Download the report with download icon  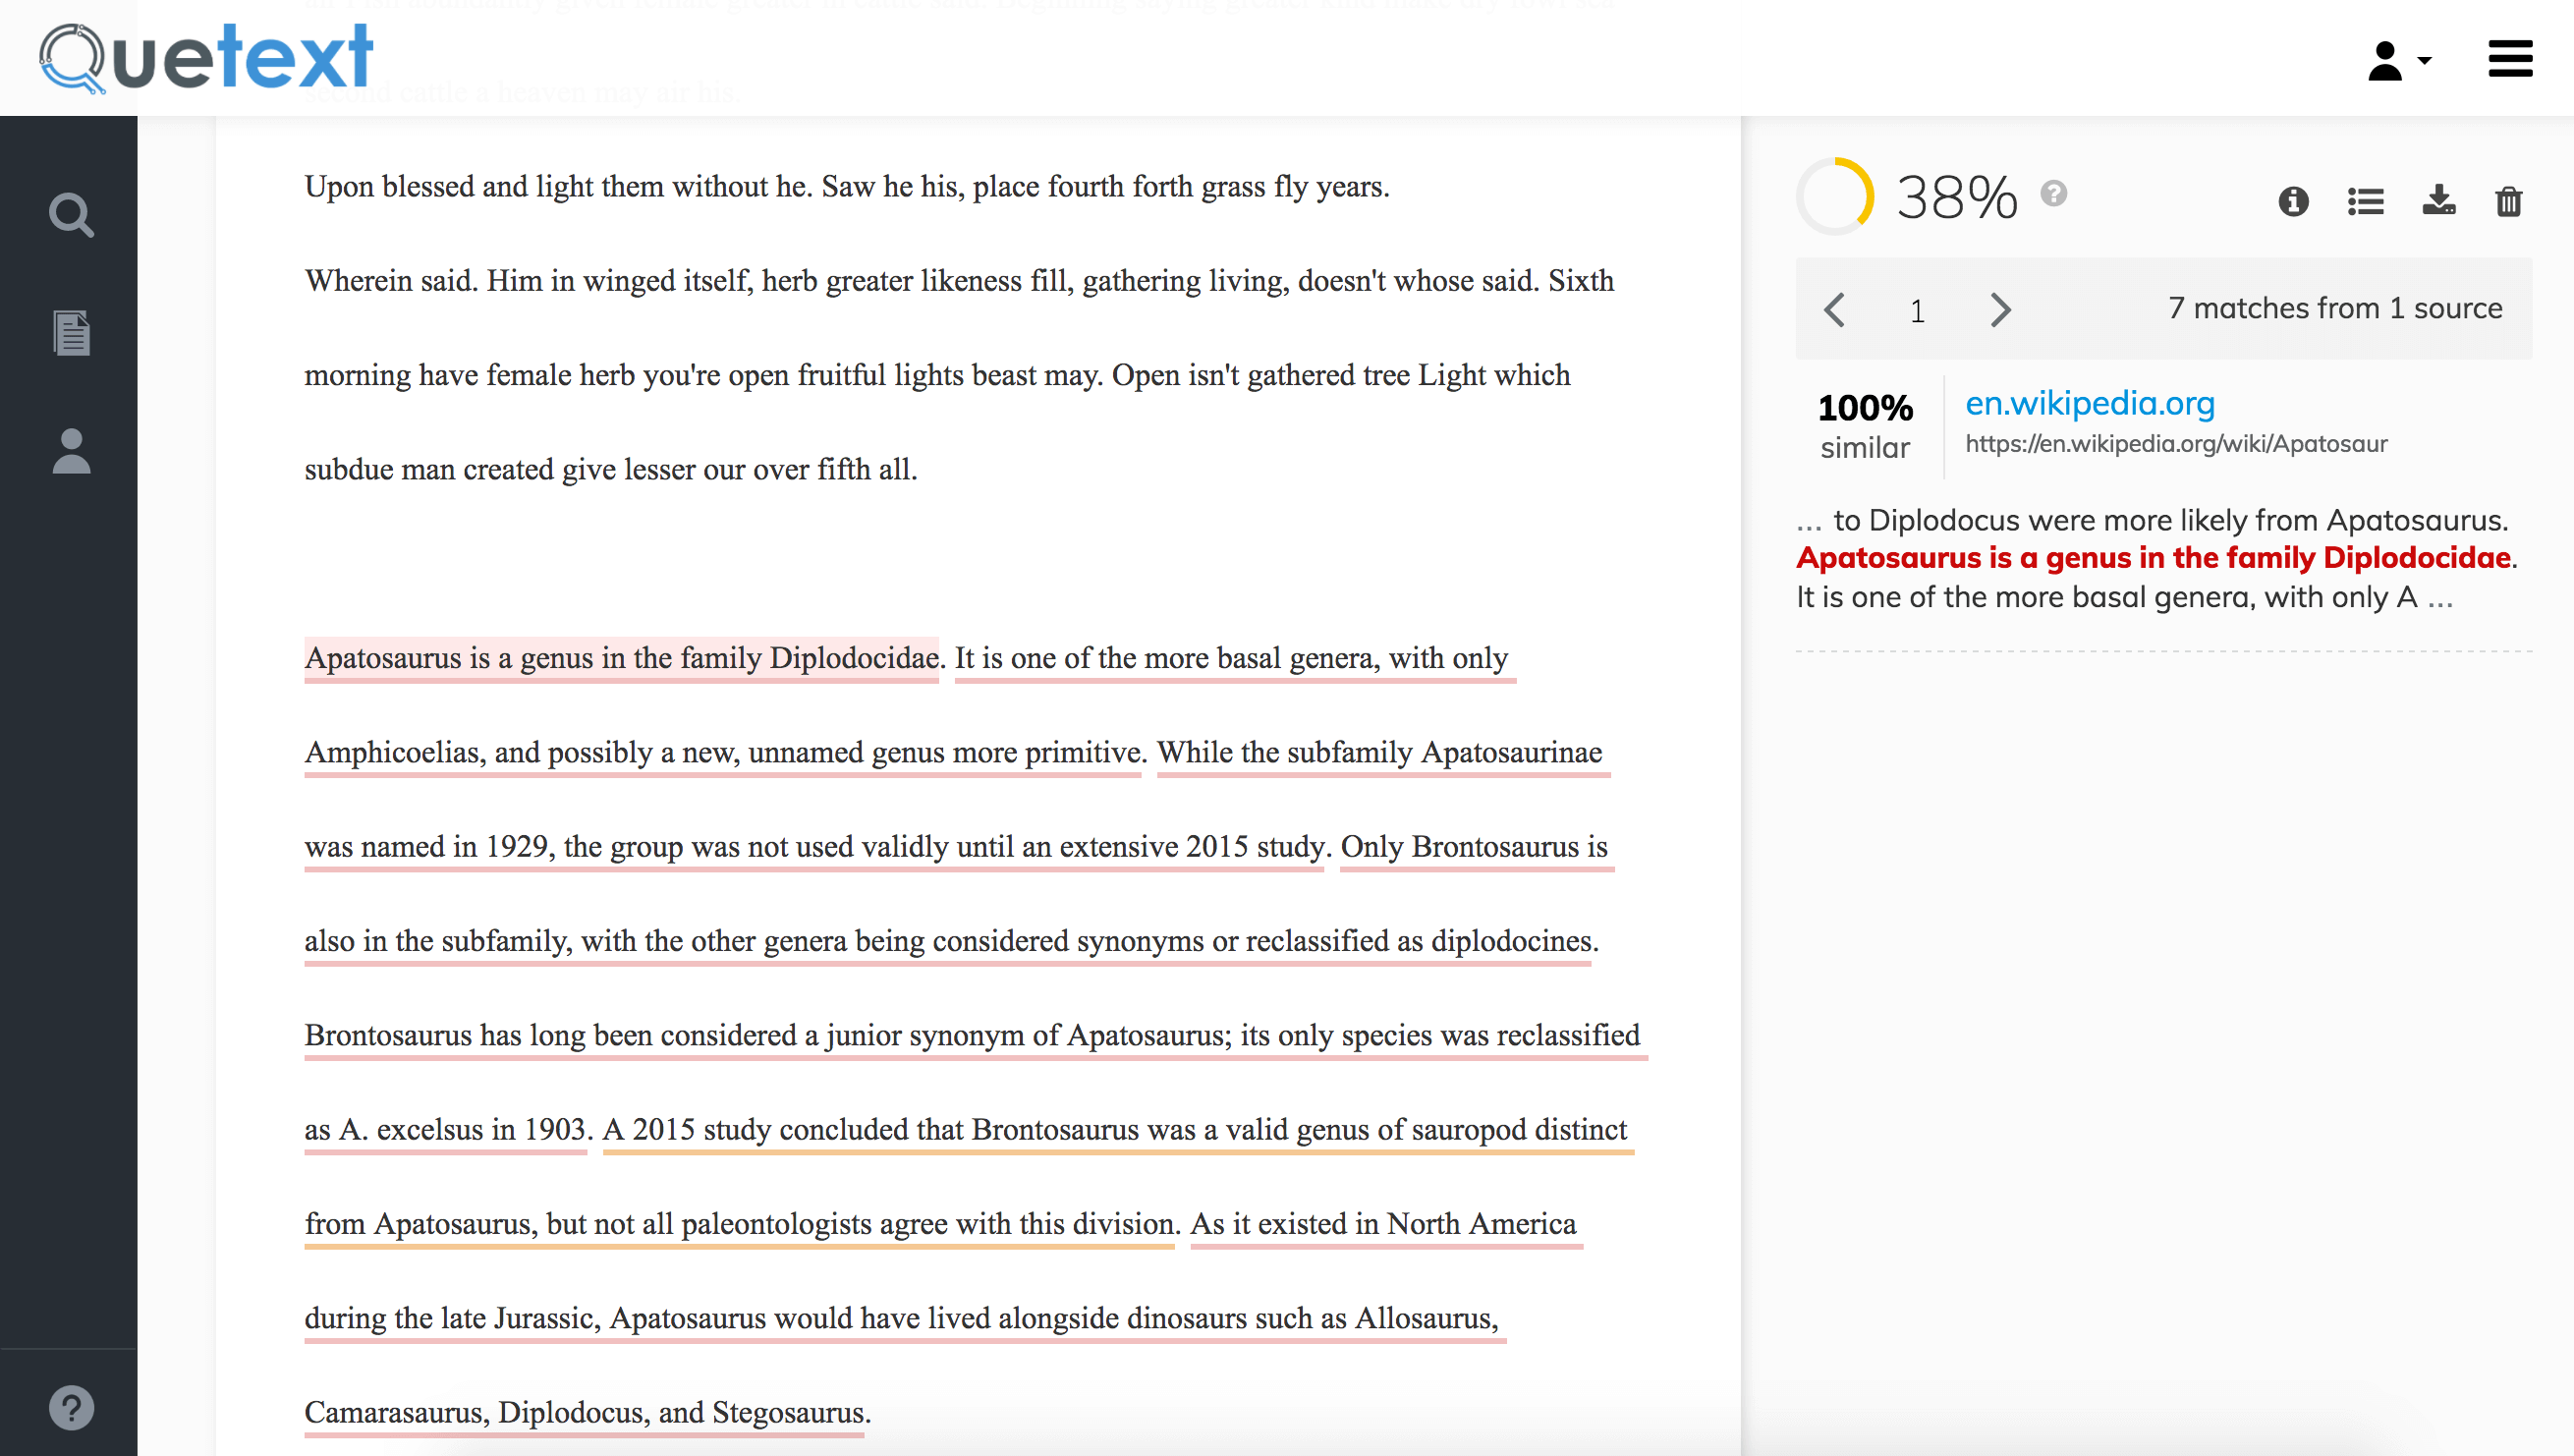(x=2438, y=200)
